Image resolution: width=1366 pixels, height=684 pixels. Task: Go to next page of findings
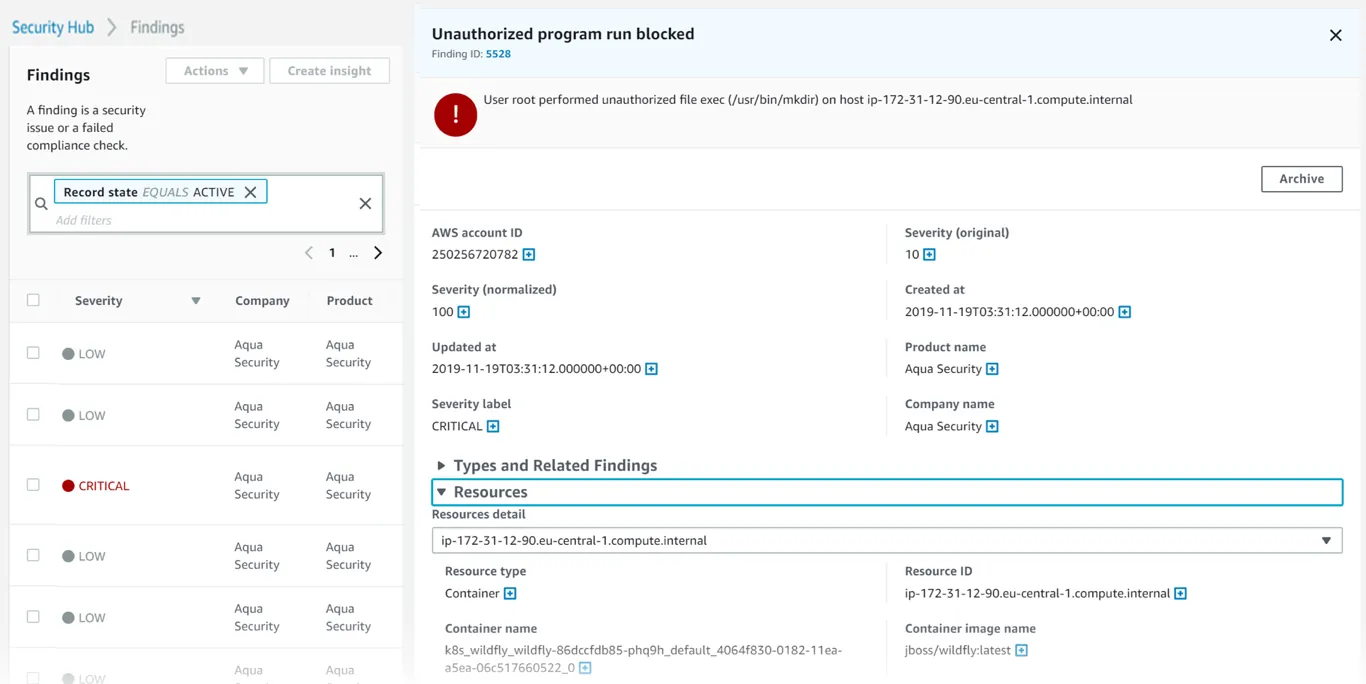point(378,253)
